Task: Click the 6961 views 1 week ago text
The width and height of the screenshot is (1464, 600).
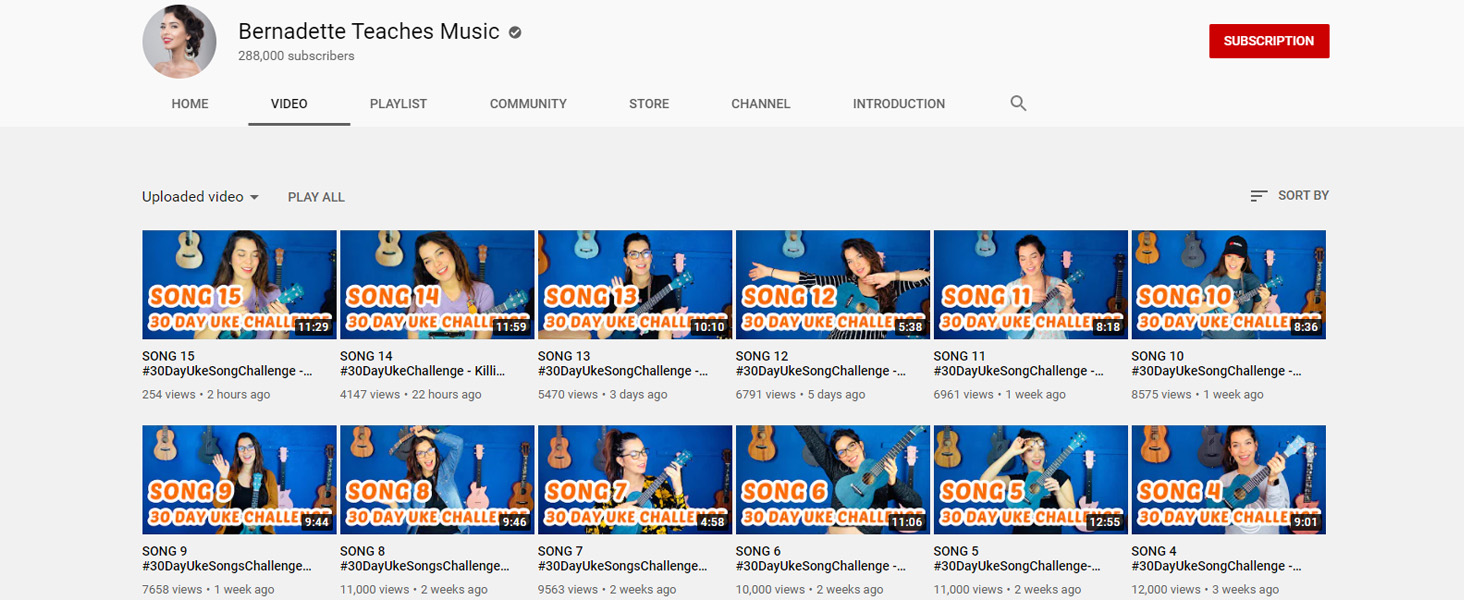Action: tap(1000, 395)
